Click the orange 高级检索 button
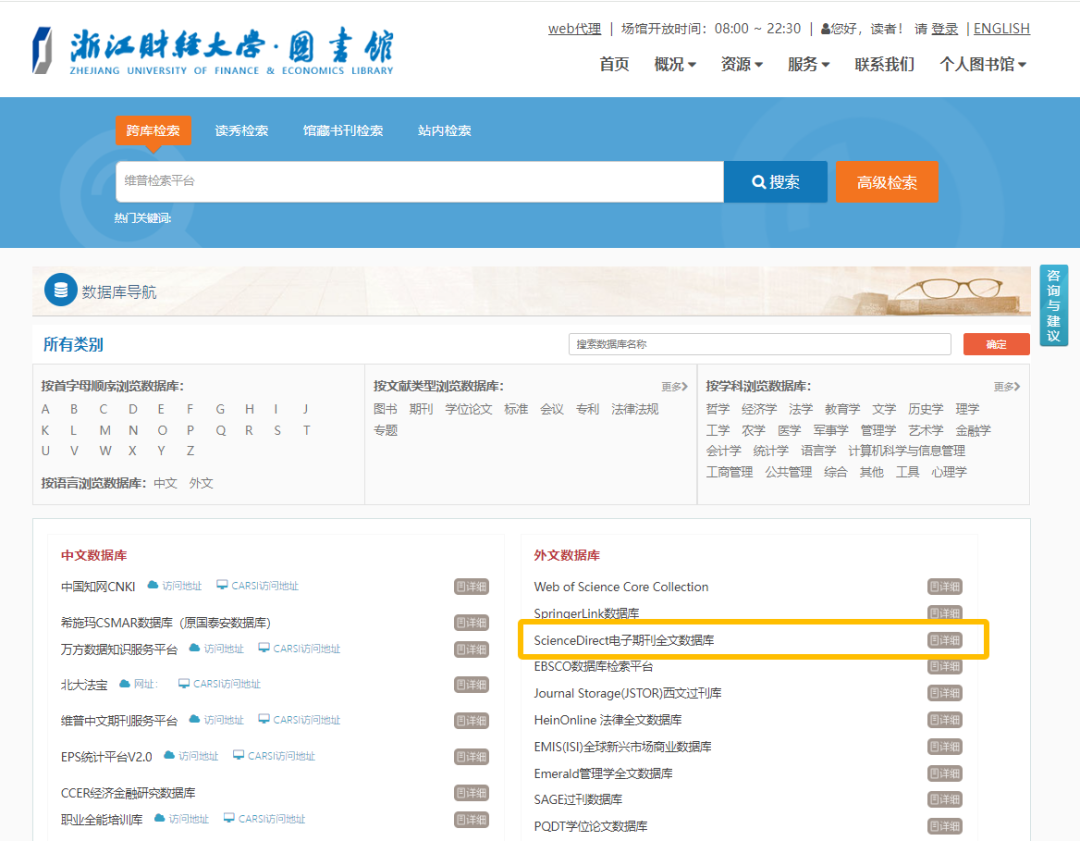This screenshot has width=1080, height=841. pos(887,182)
